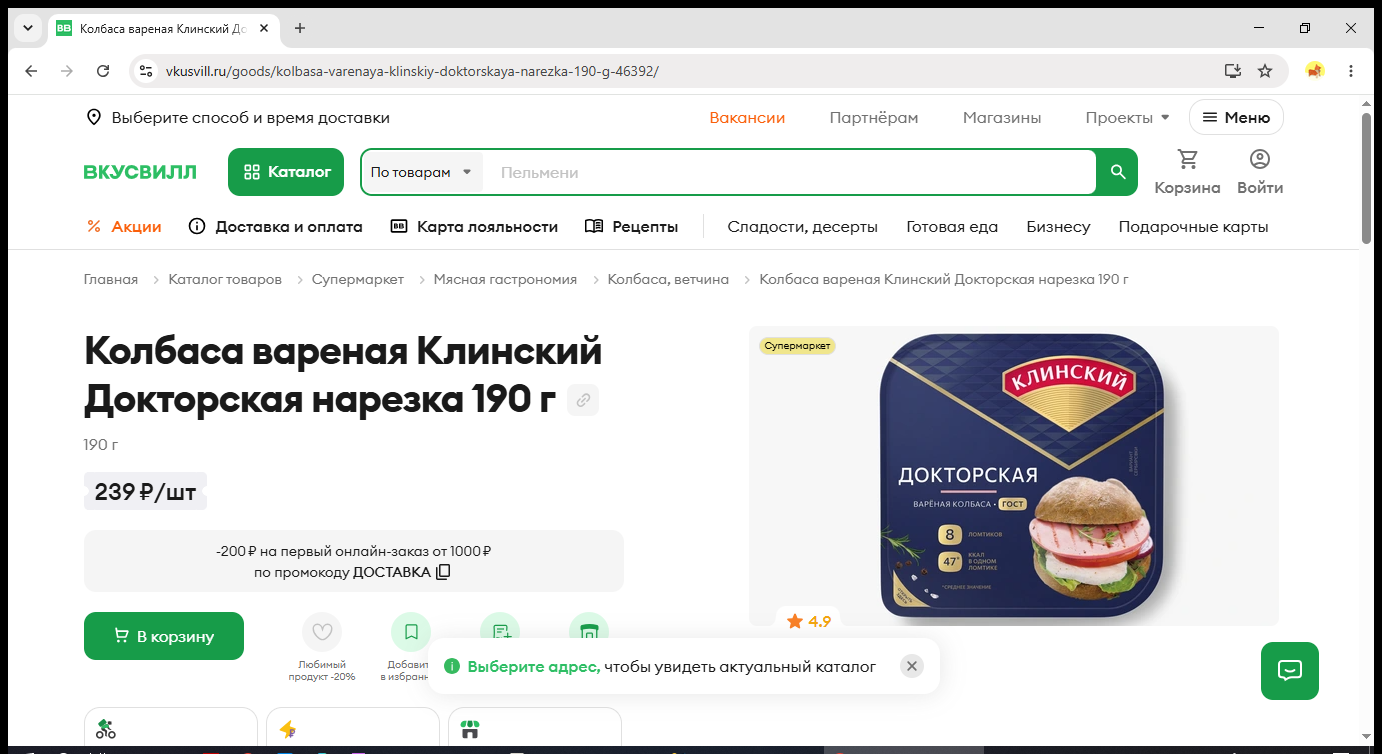
Task: Open the shopping cart (Корзина)
Action: tap(1187, 172)
